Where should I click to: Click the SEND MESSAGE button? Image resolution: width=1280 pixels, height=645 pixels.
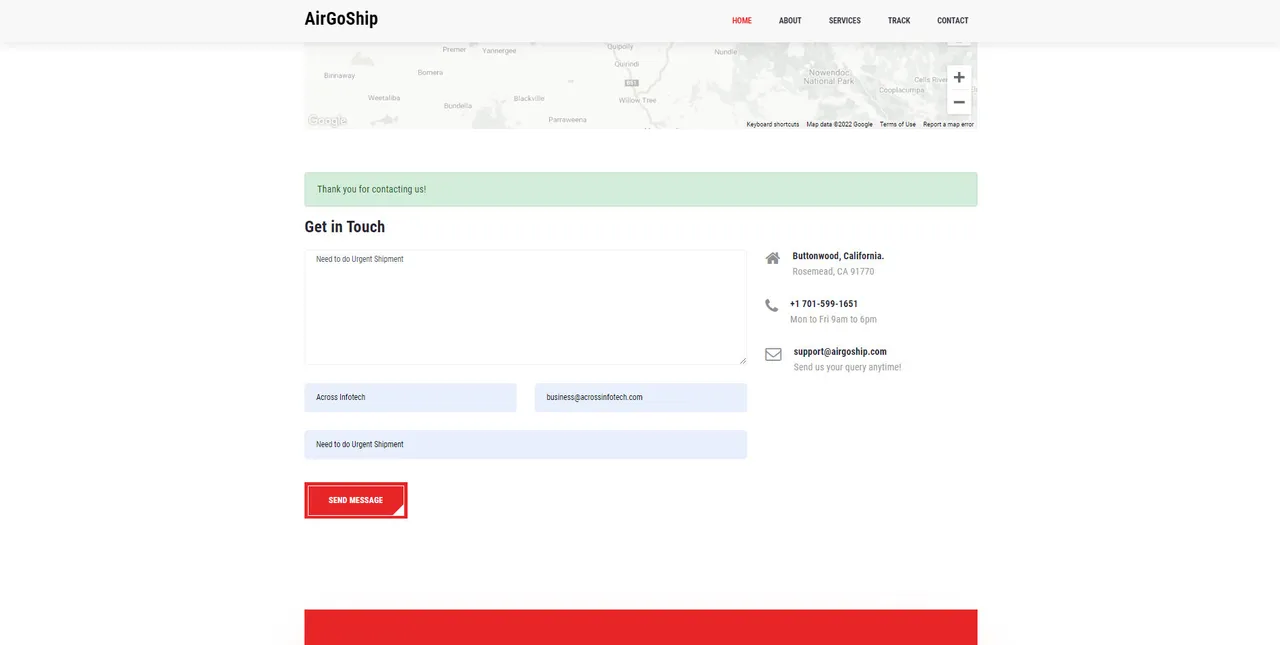click(356, 500)
